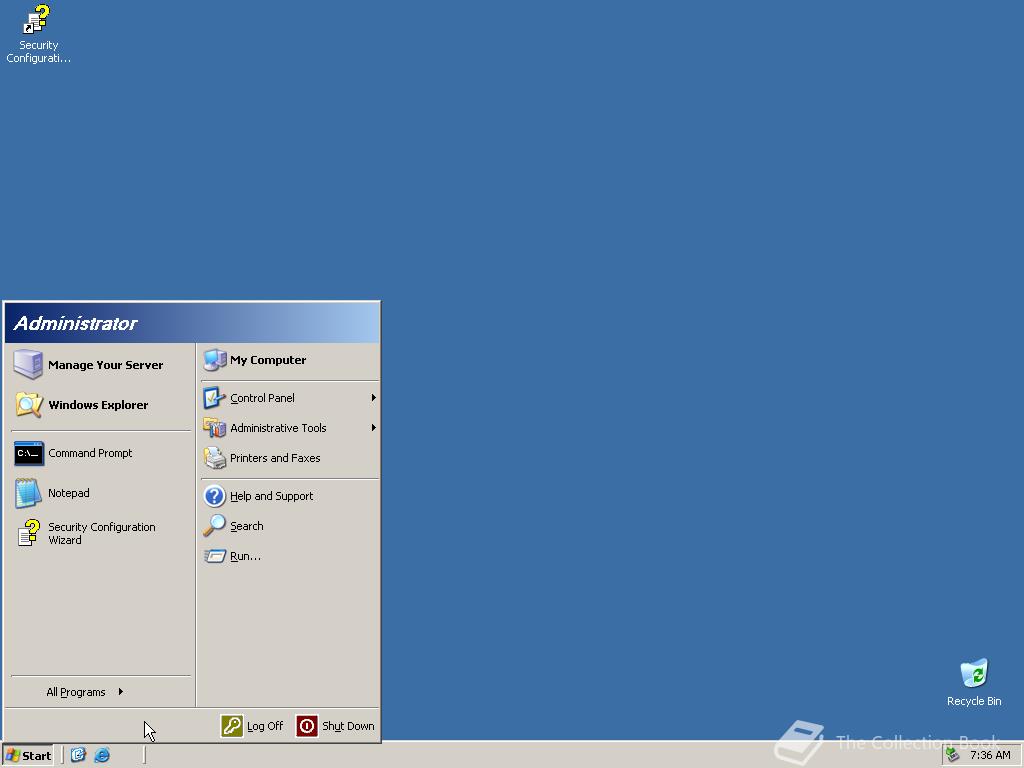Select the Windows Explorer text entry
The height and width of the screenshot is (768, 1024).
[x=98, y=405]
